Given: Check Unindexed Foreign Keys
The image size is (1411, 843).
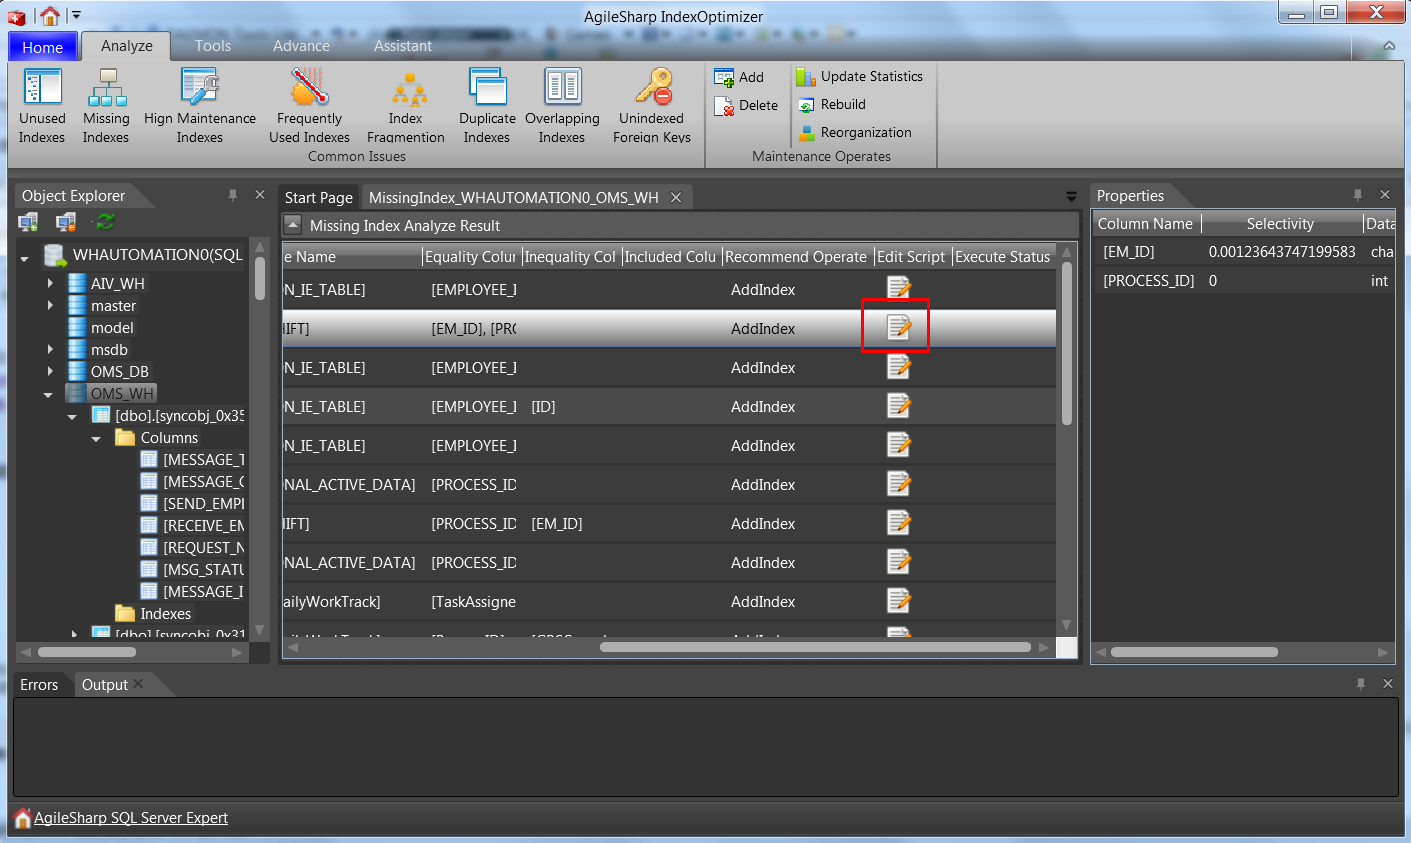Looking at the screenshot, I should click(x=652, y=106).
